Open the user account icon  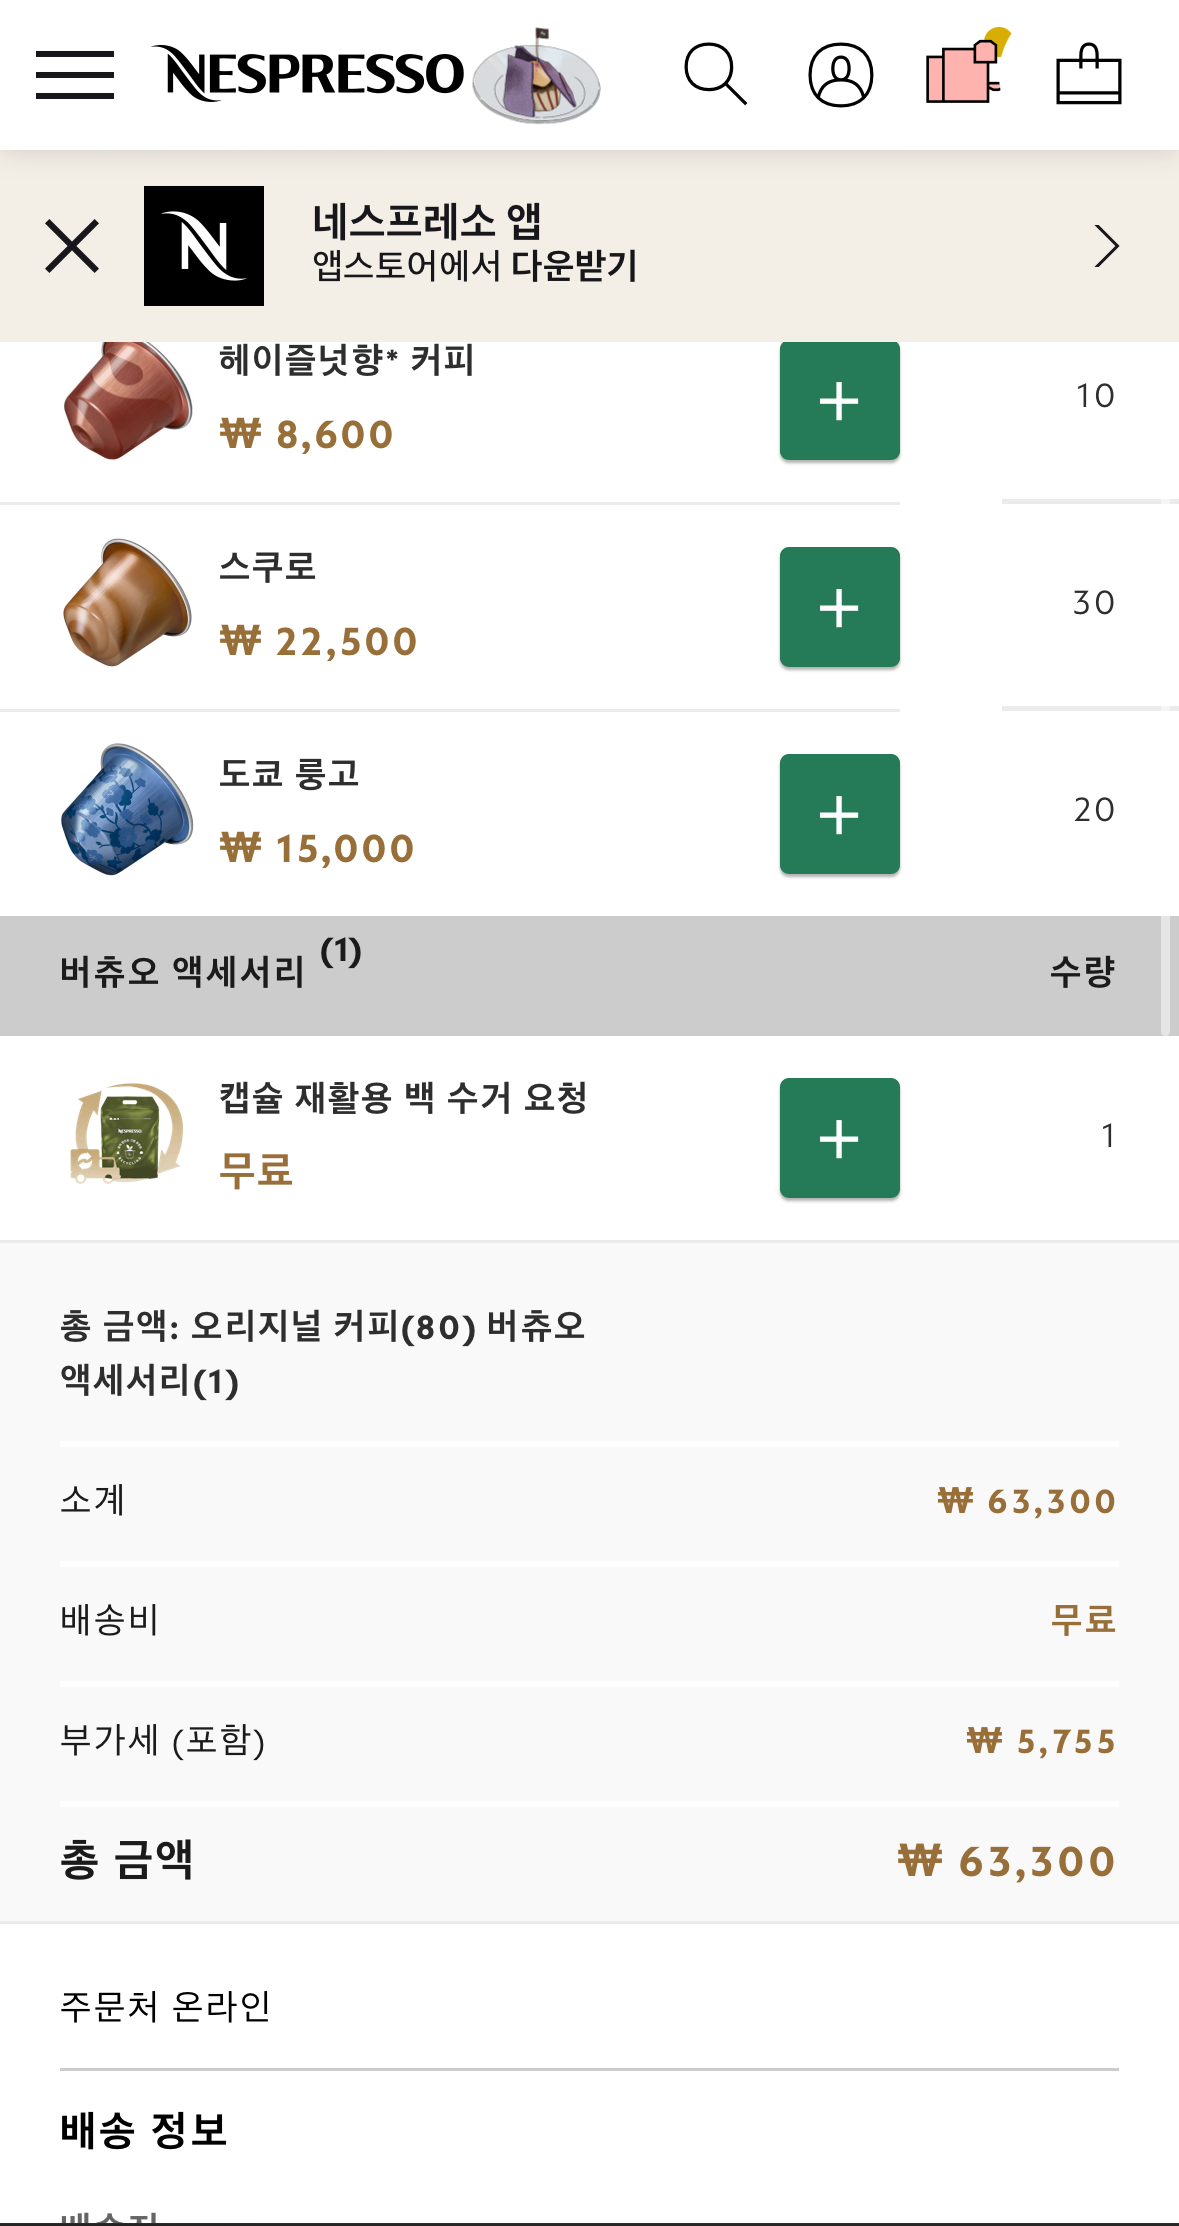tap(840, 75)
